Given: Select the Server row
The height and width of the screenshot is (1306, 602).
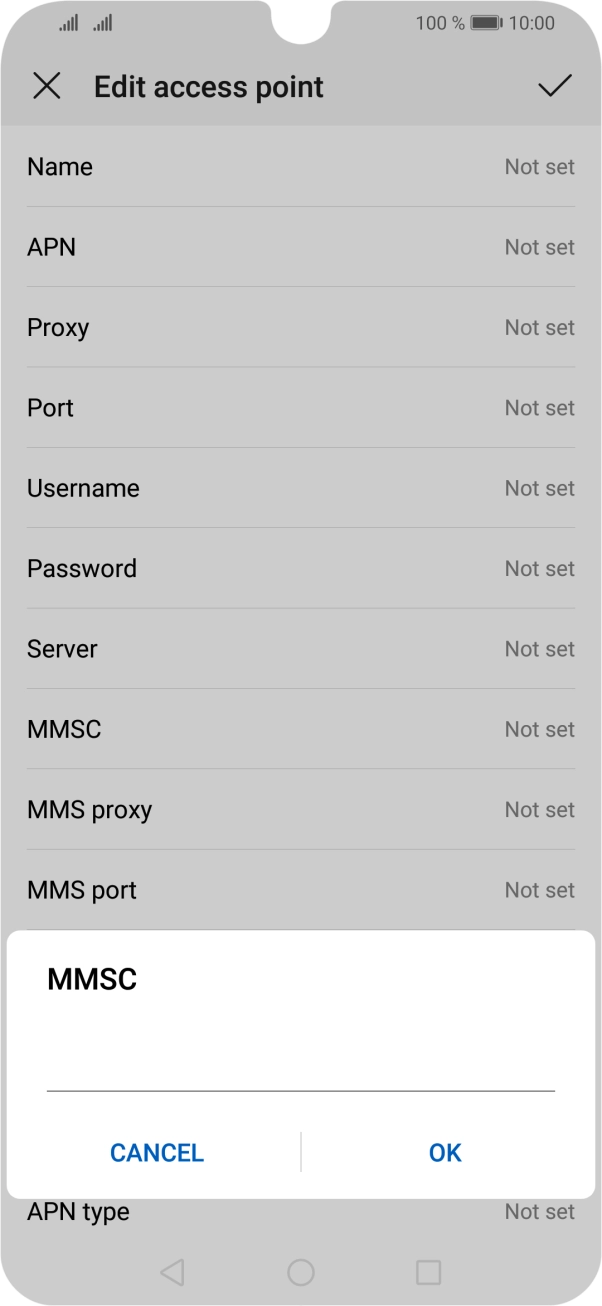Looking at the screenshot, I should [x=300, y=648].
